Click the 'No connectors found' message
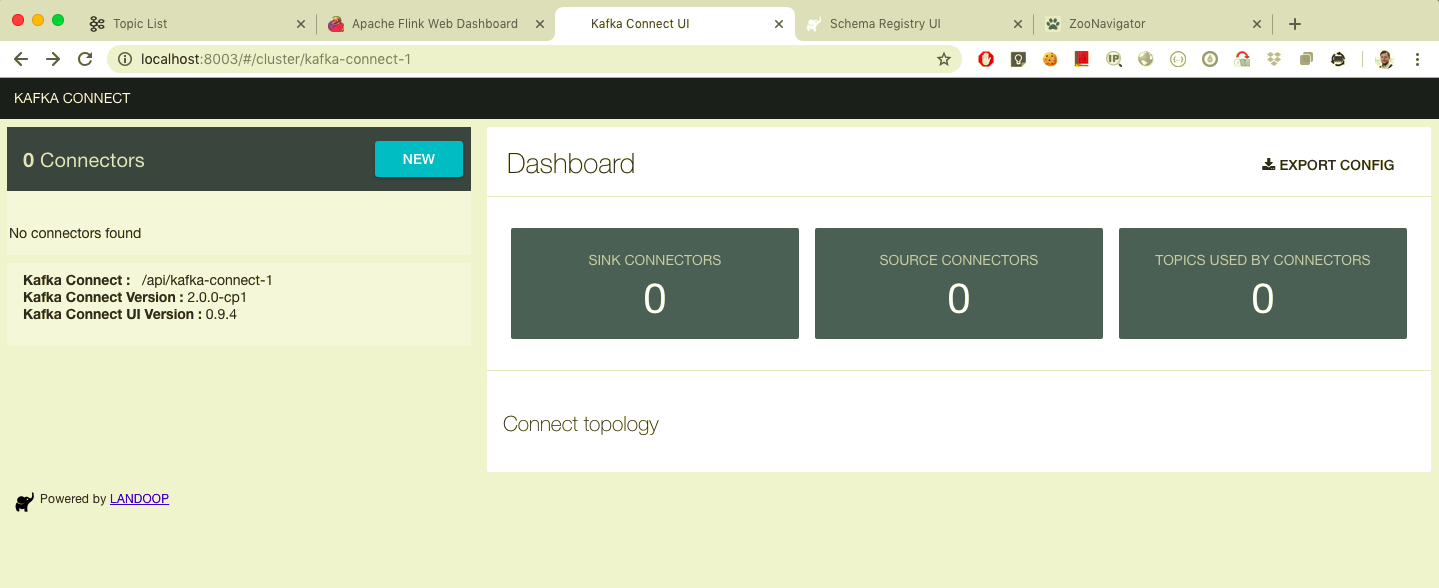This screenshot has width=1439, height=588. (x=75, y=233)
